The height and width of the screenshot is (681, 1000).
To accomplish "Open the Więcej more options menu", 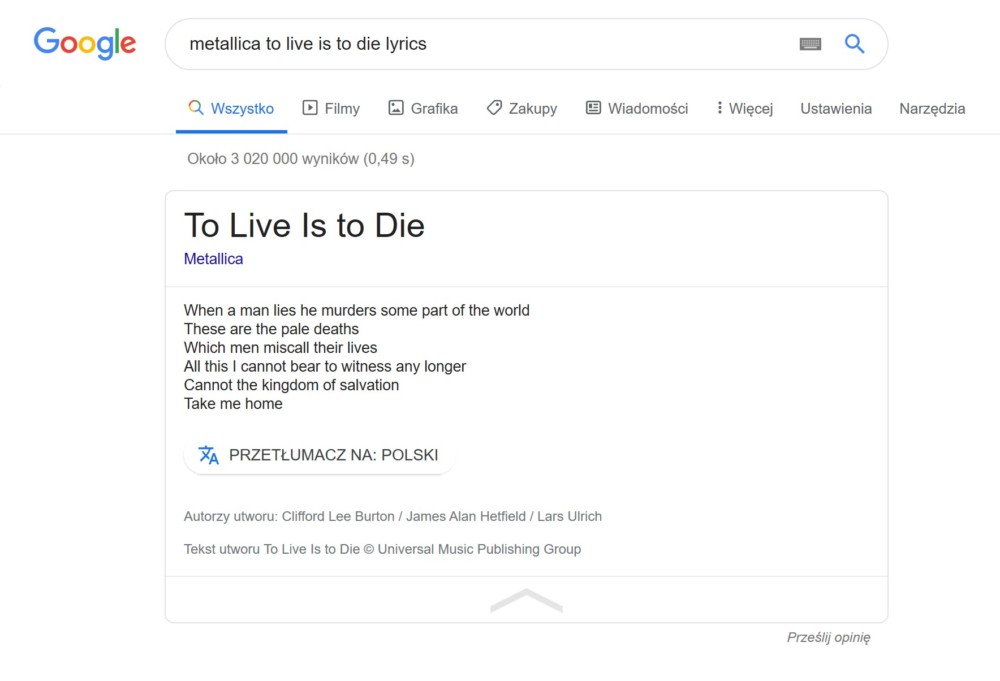I will tap(744, 108).
